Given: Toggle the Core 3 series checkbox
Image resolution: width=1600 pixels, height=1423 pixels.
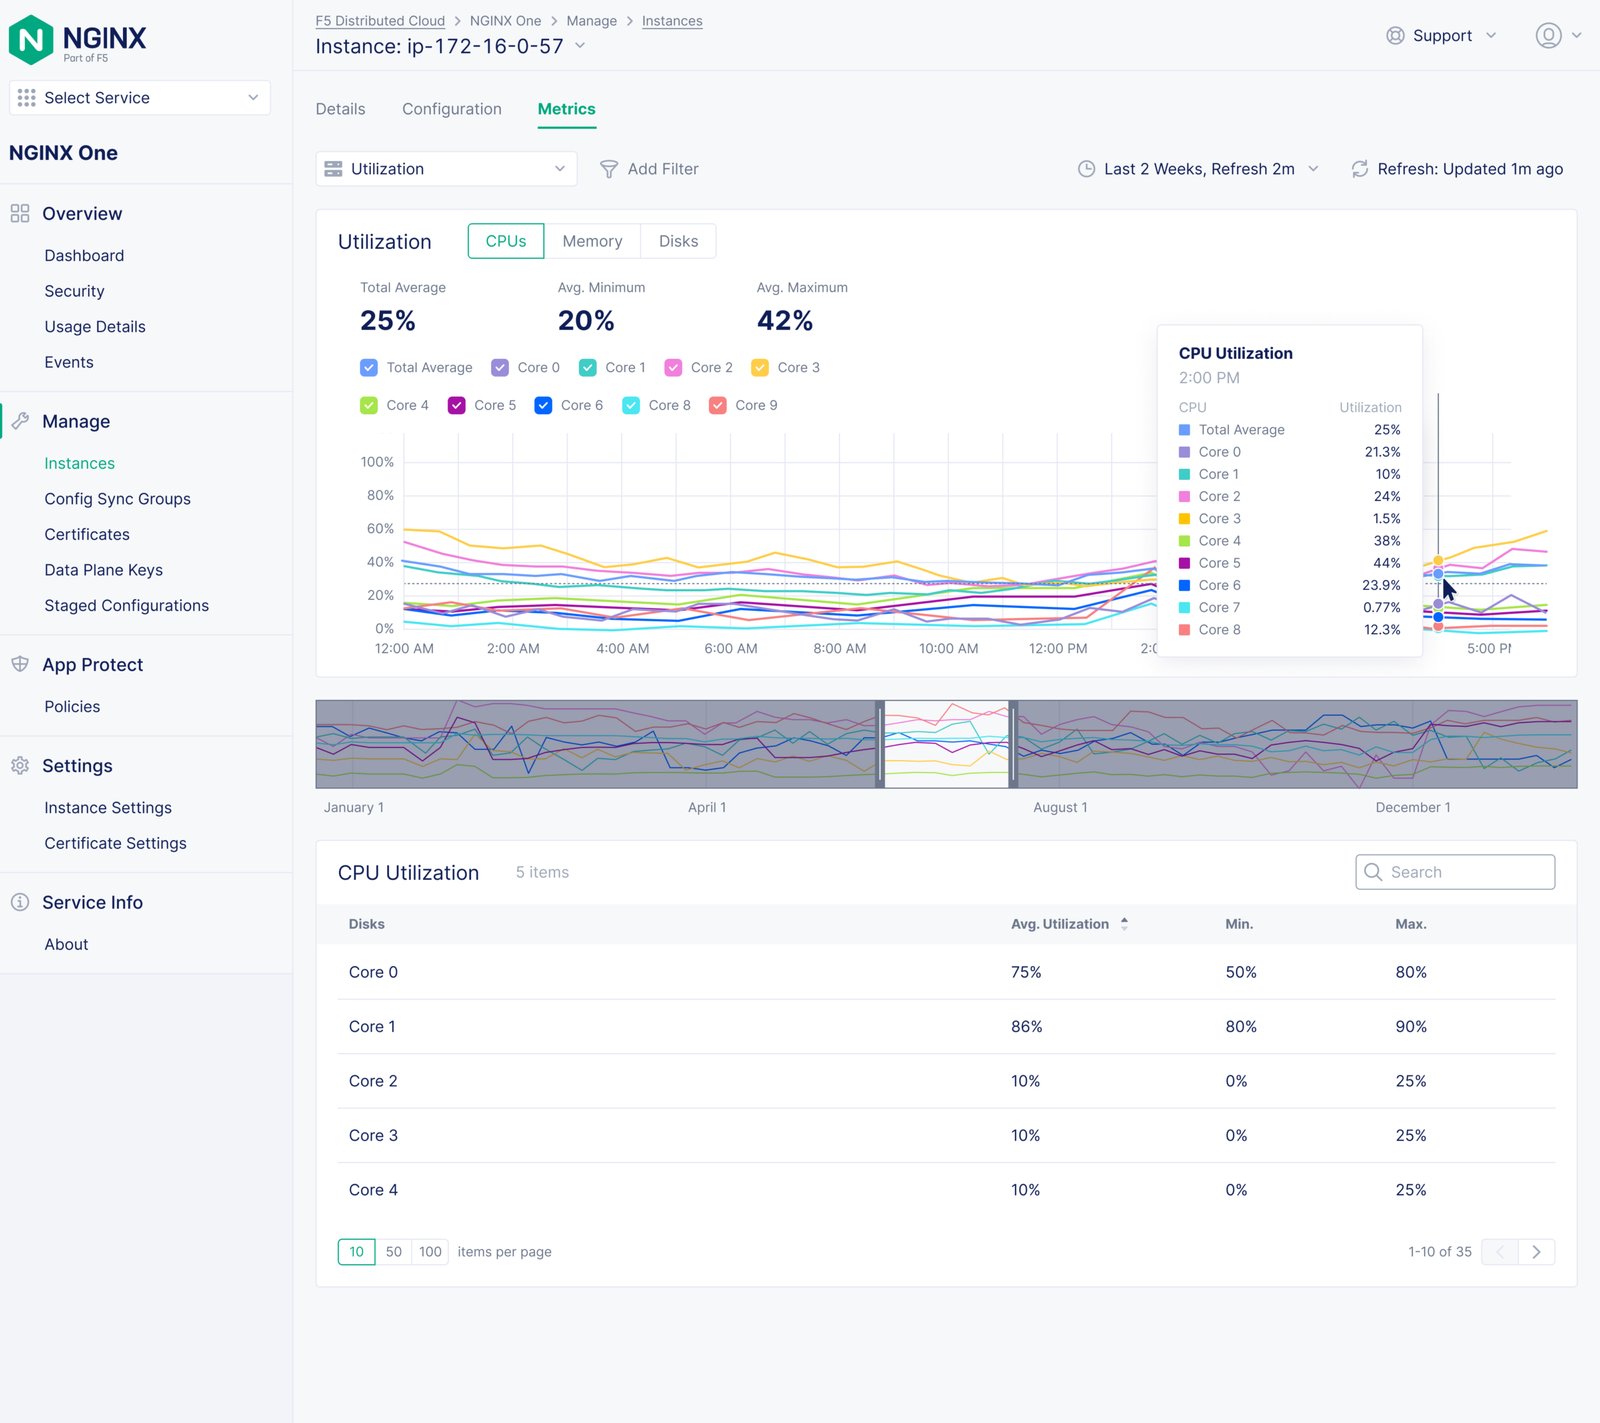Looking at the screenshot, I should tap(760, 368).
